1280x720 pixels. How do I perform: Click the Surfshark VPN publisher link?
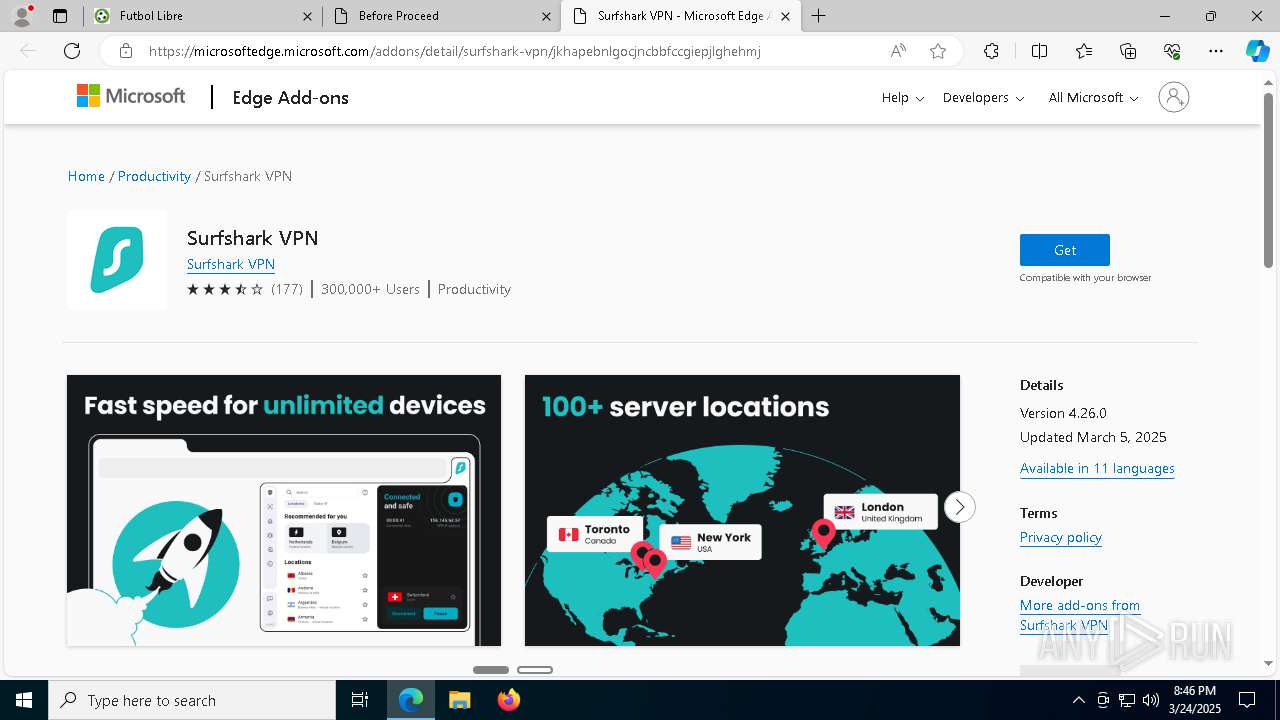231,264
